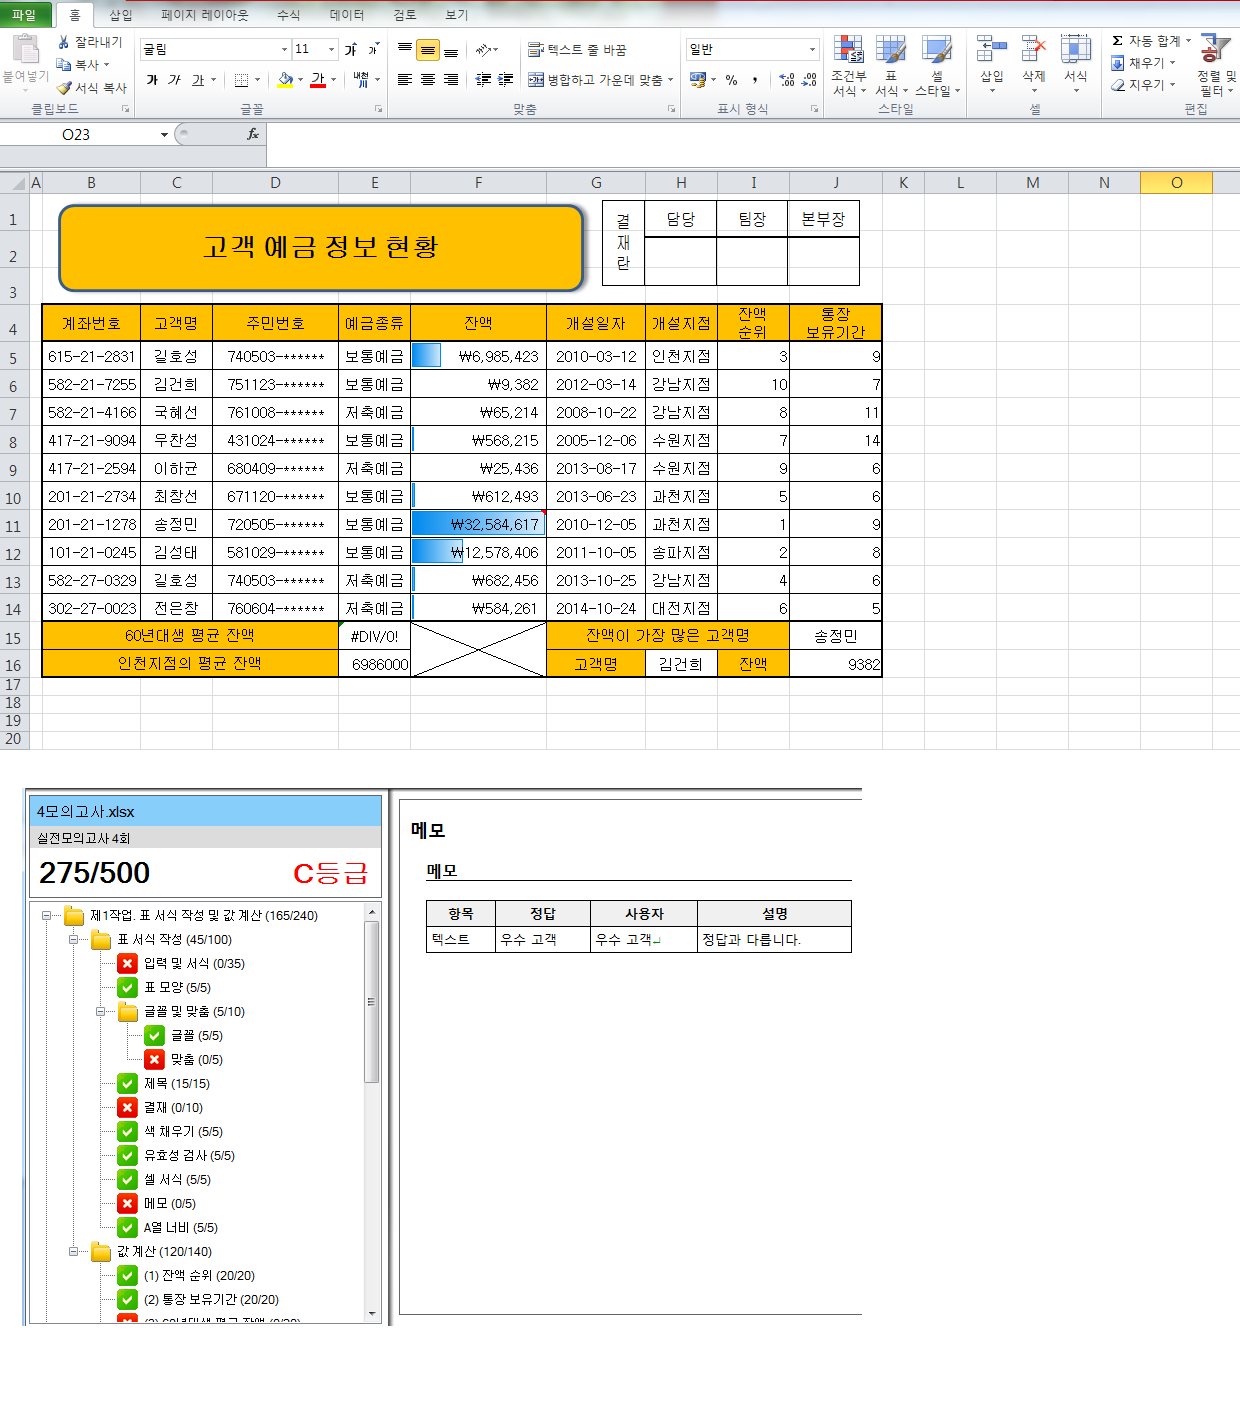Open the 페이지 레이아웃 ribbon tab

coord(204,15)
